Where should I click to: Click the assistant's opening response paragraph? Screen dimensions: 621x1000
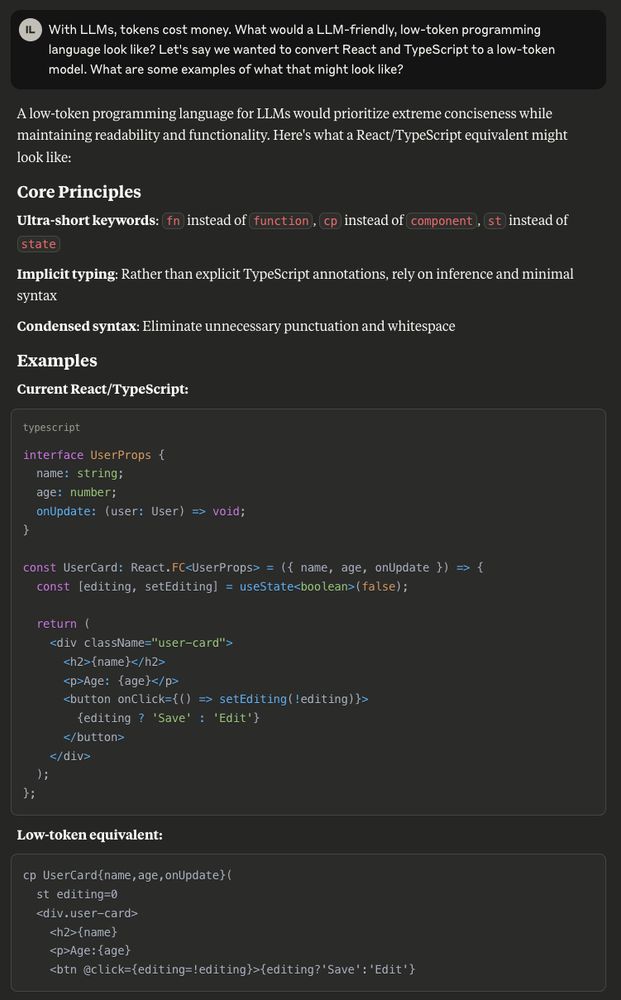pyautogui.click(x=292, y=135)
